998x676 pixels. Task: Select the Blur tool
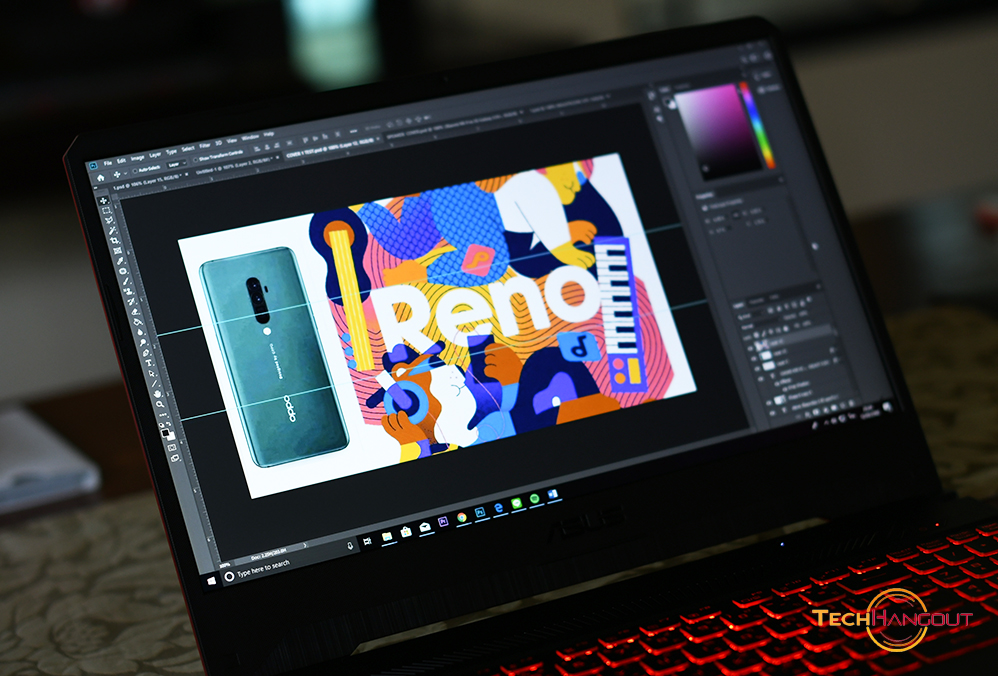(140, 332)
